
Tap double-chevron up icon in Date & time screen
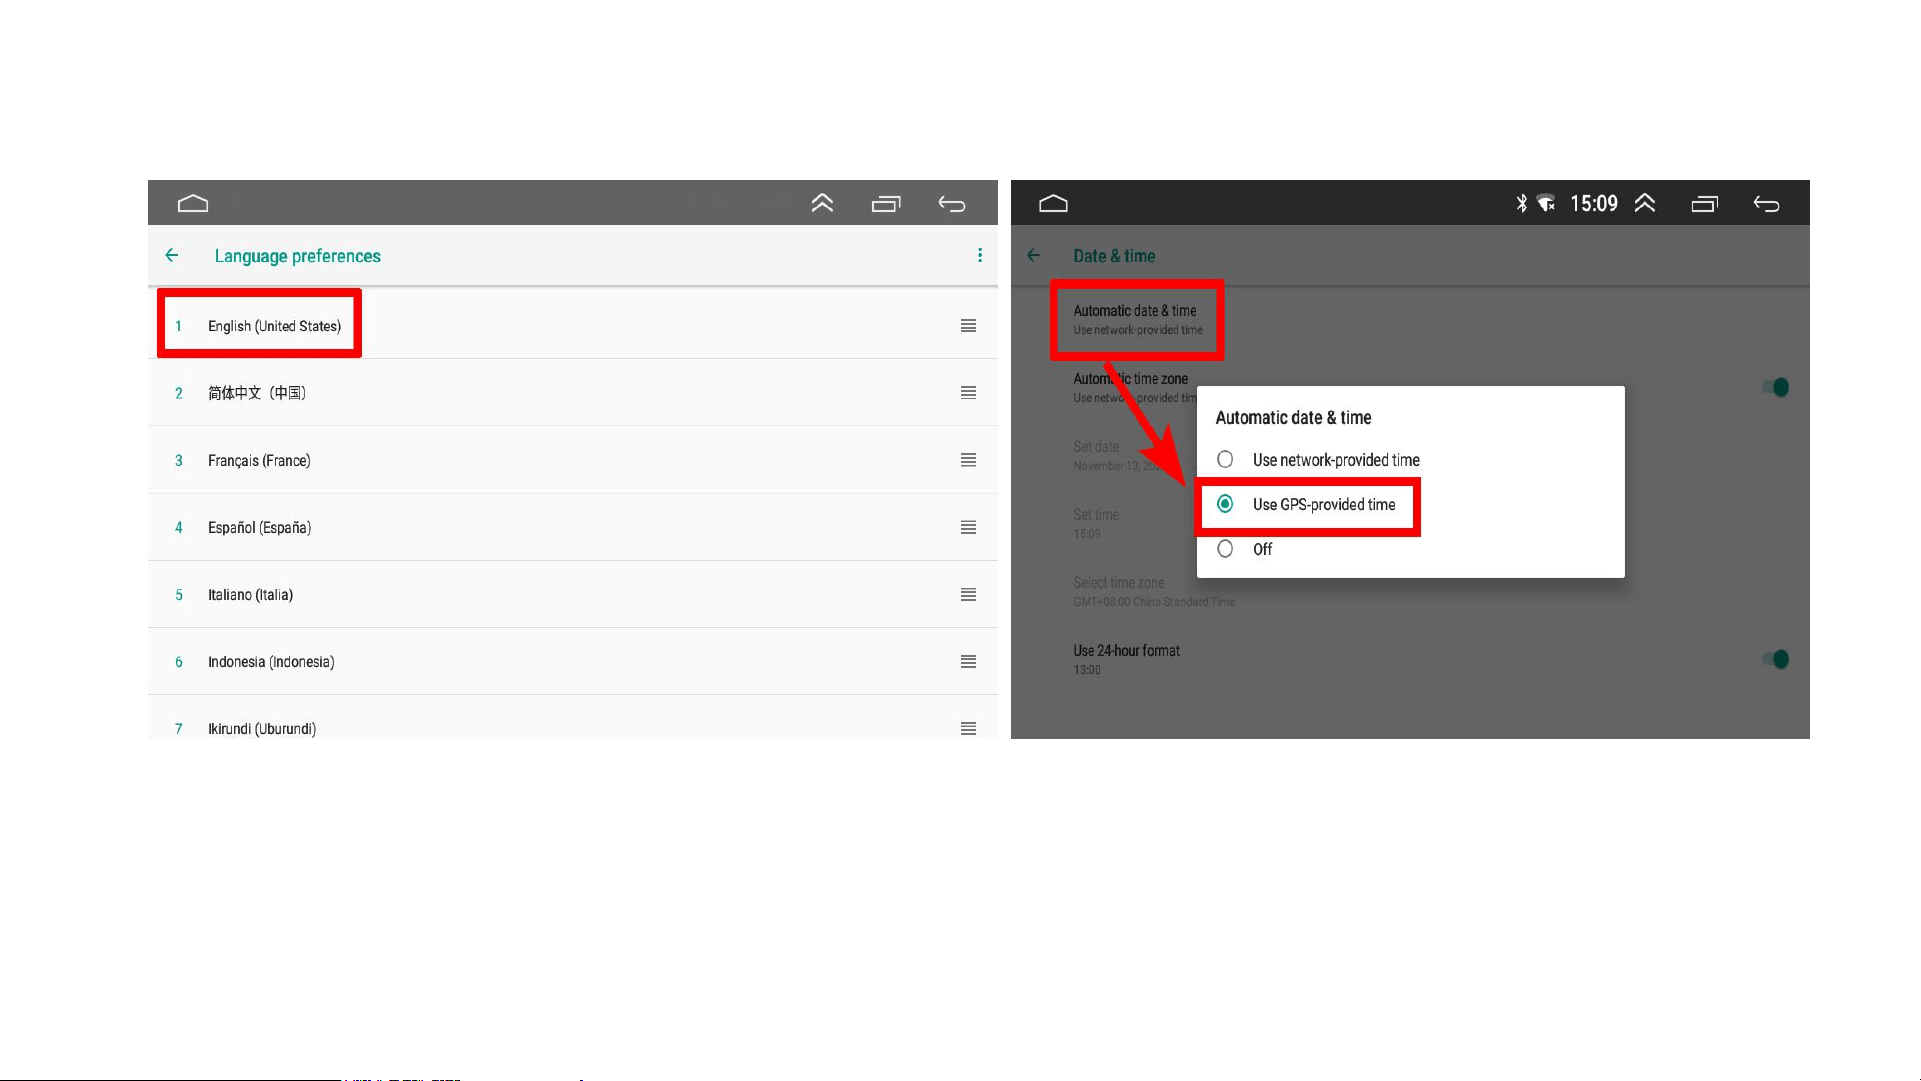1645,203
